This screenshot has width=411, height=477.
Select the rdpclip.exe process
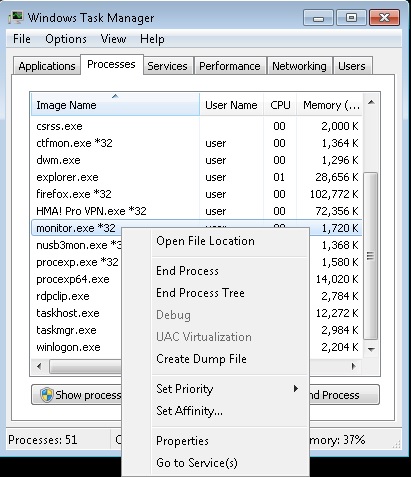point(77,296)
